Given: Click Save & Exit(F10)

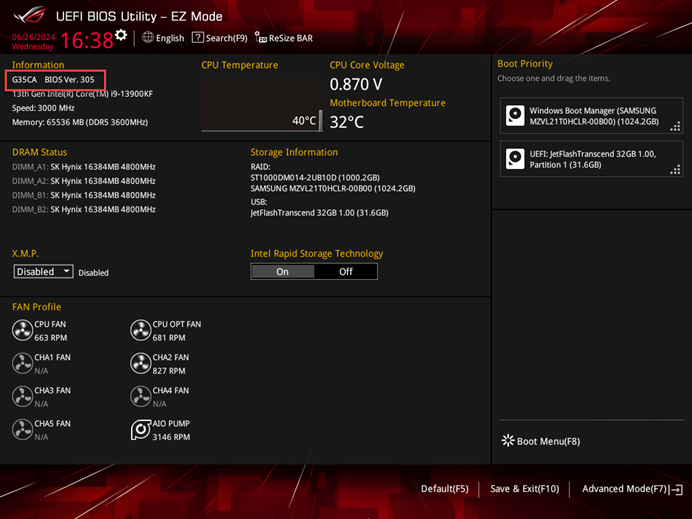Looking at the screenshot, I should click(x=524, y=489).
